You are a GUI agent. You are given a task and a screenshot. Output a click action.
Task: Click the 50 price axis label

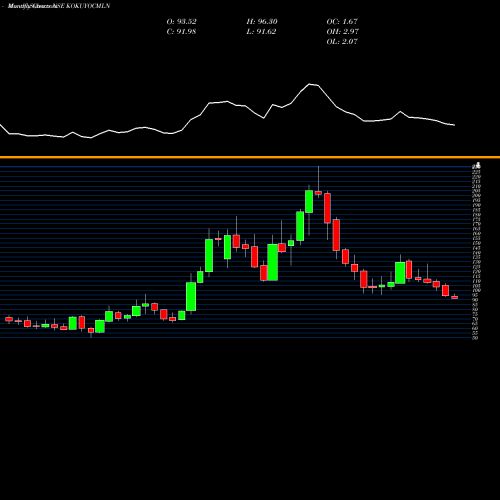[x=475, y=338]
